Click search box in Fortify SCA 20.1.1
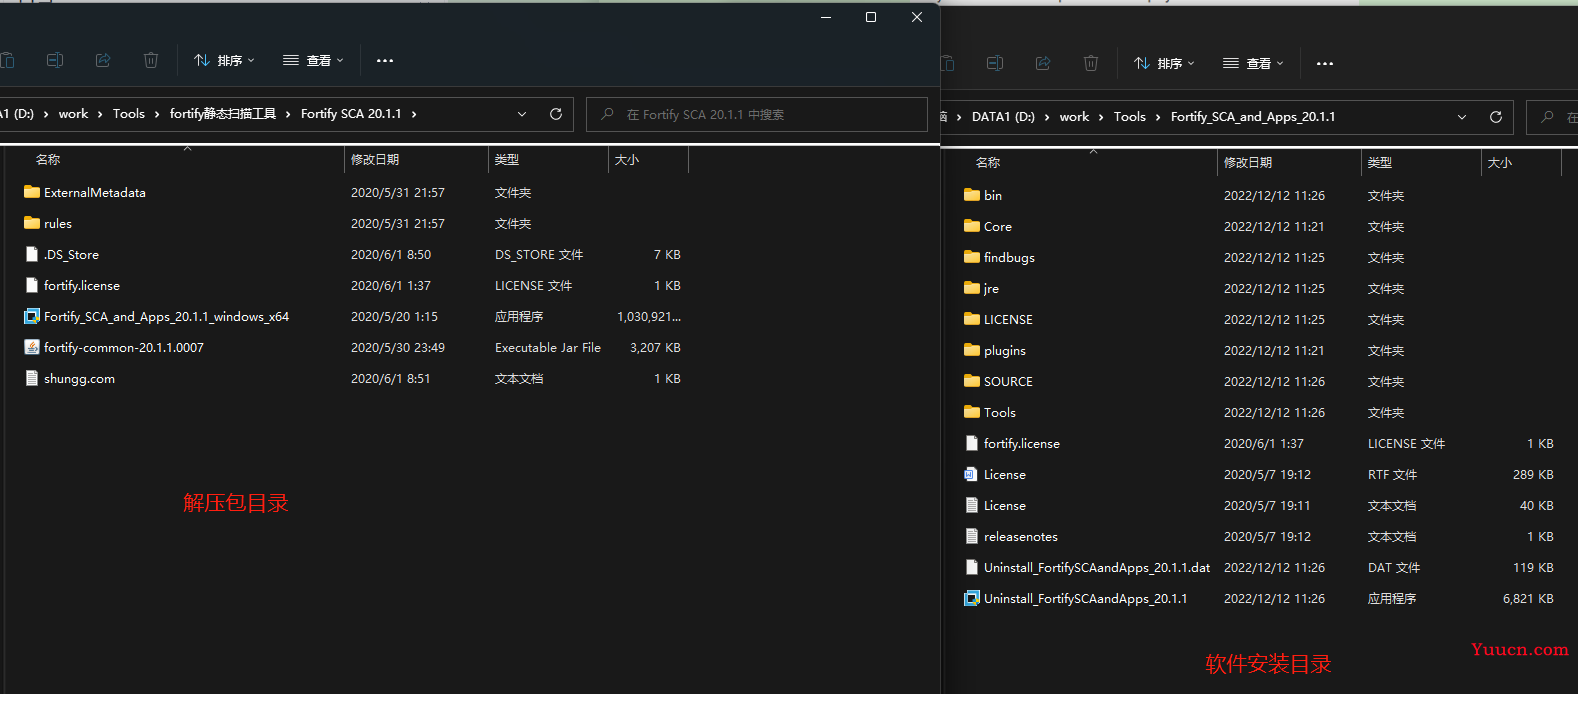The height and width of the screenshot is (704, 1581). click(757, 114)
